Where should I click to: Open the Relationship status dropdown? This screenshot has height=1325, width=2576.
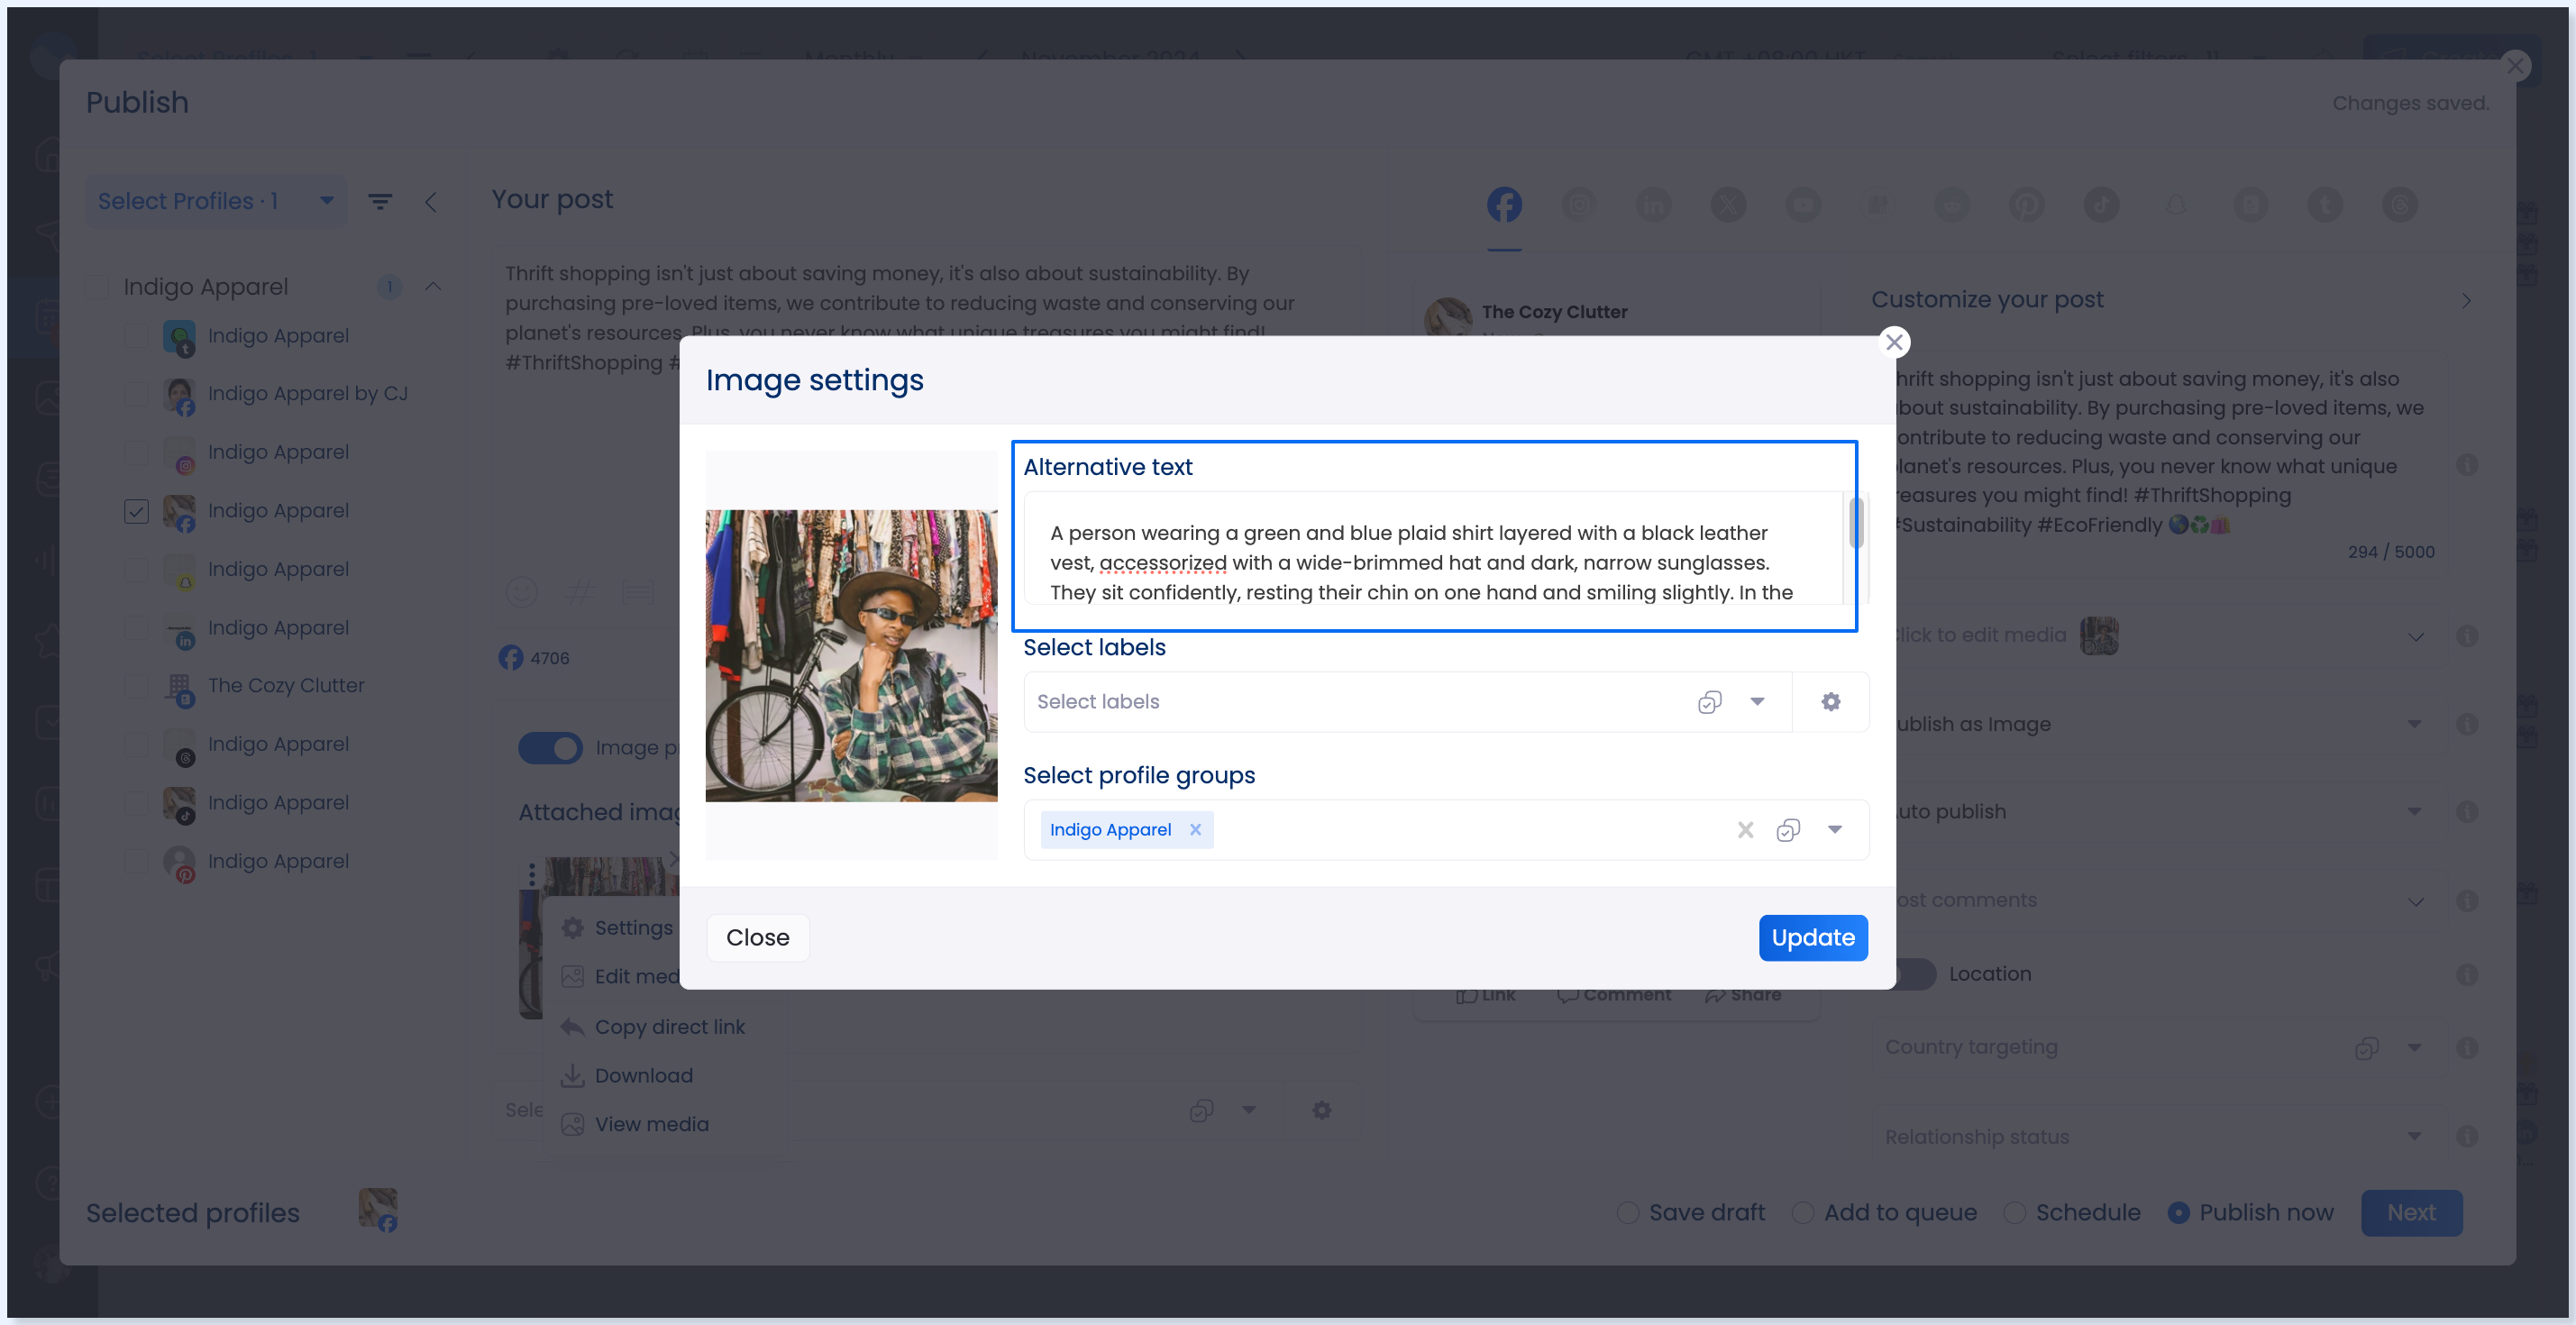click(2415, 1137)
